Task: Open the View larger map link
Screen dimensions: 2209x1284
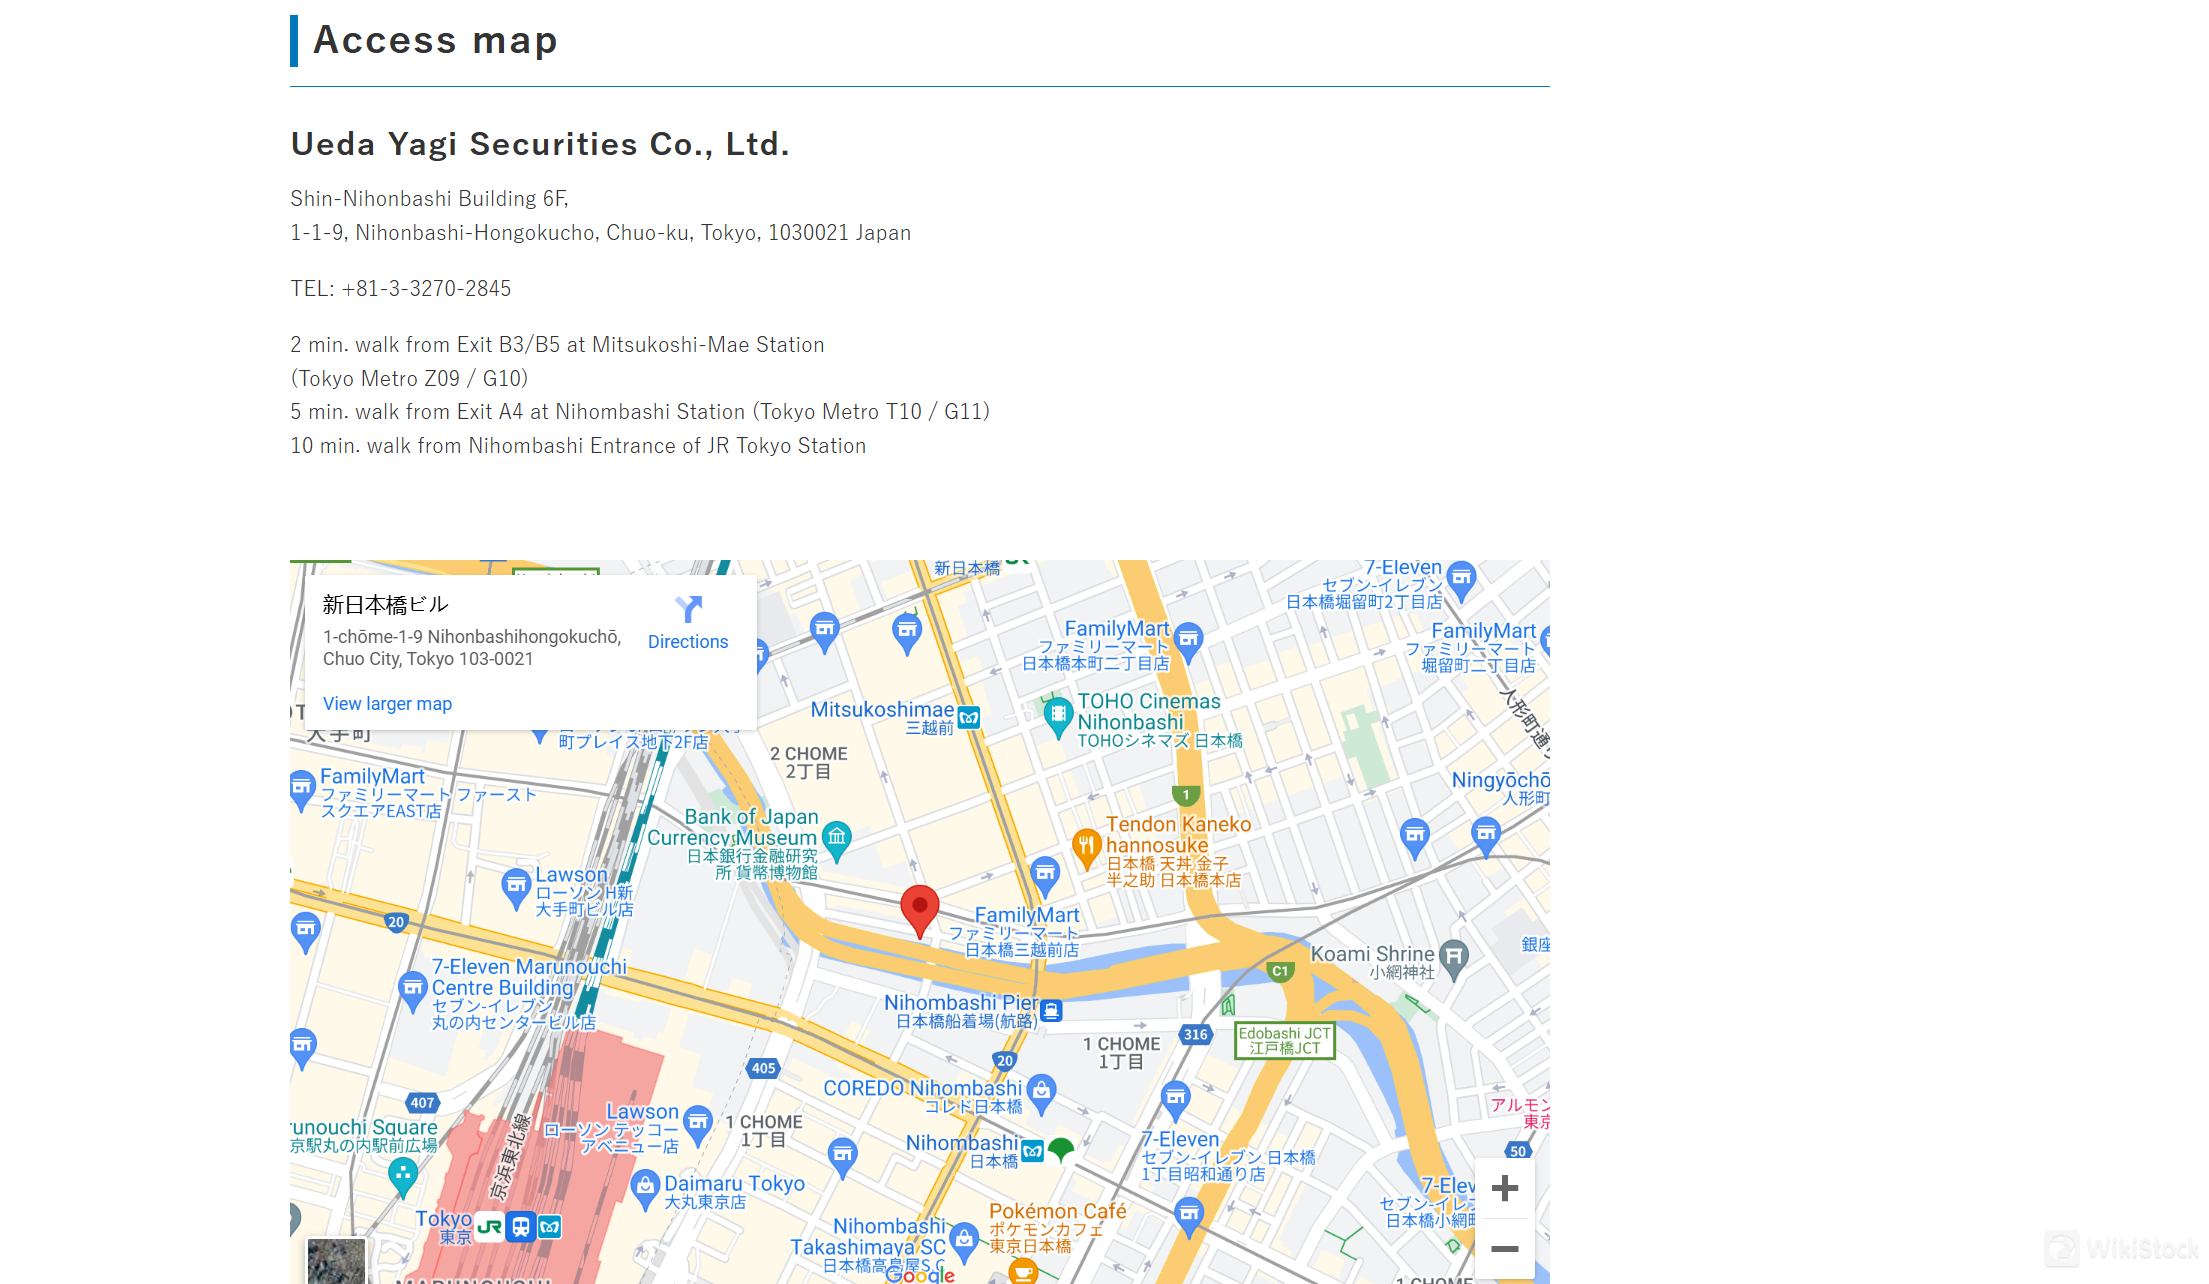Action: click(x=387, y=704)
